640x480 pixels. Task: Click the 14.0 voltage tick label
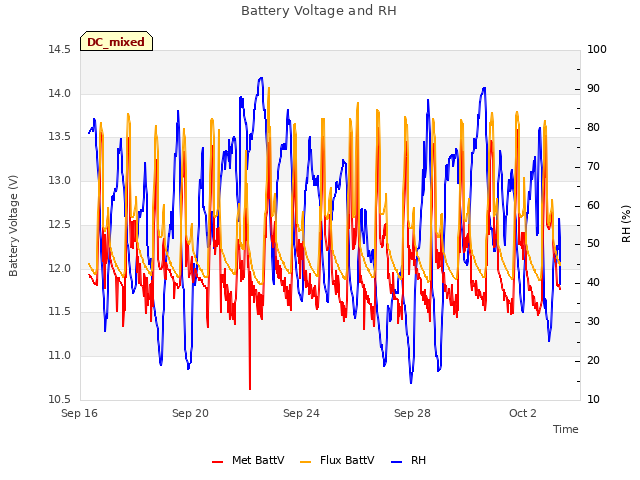60,93
